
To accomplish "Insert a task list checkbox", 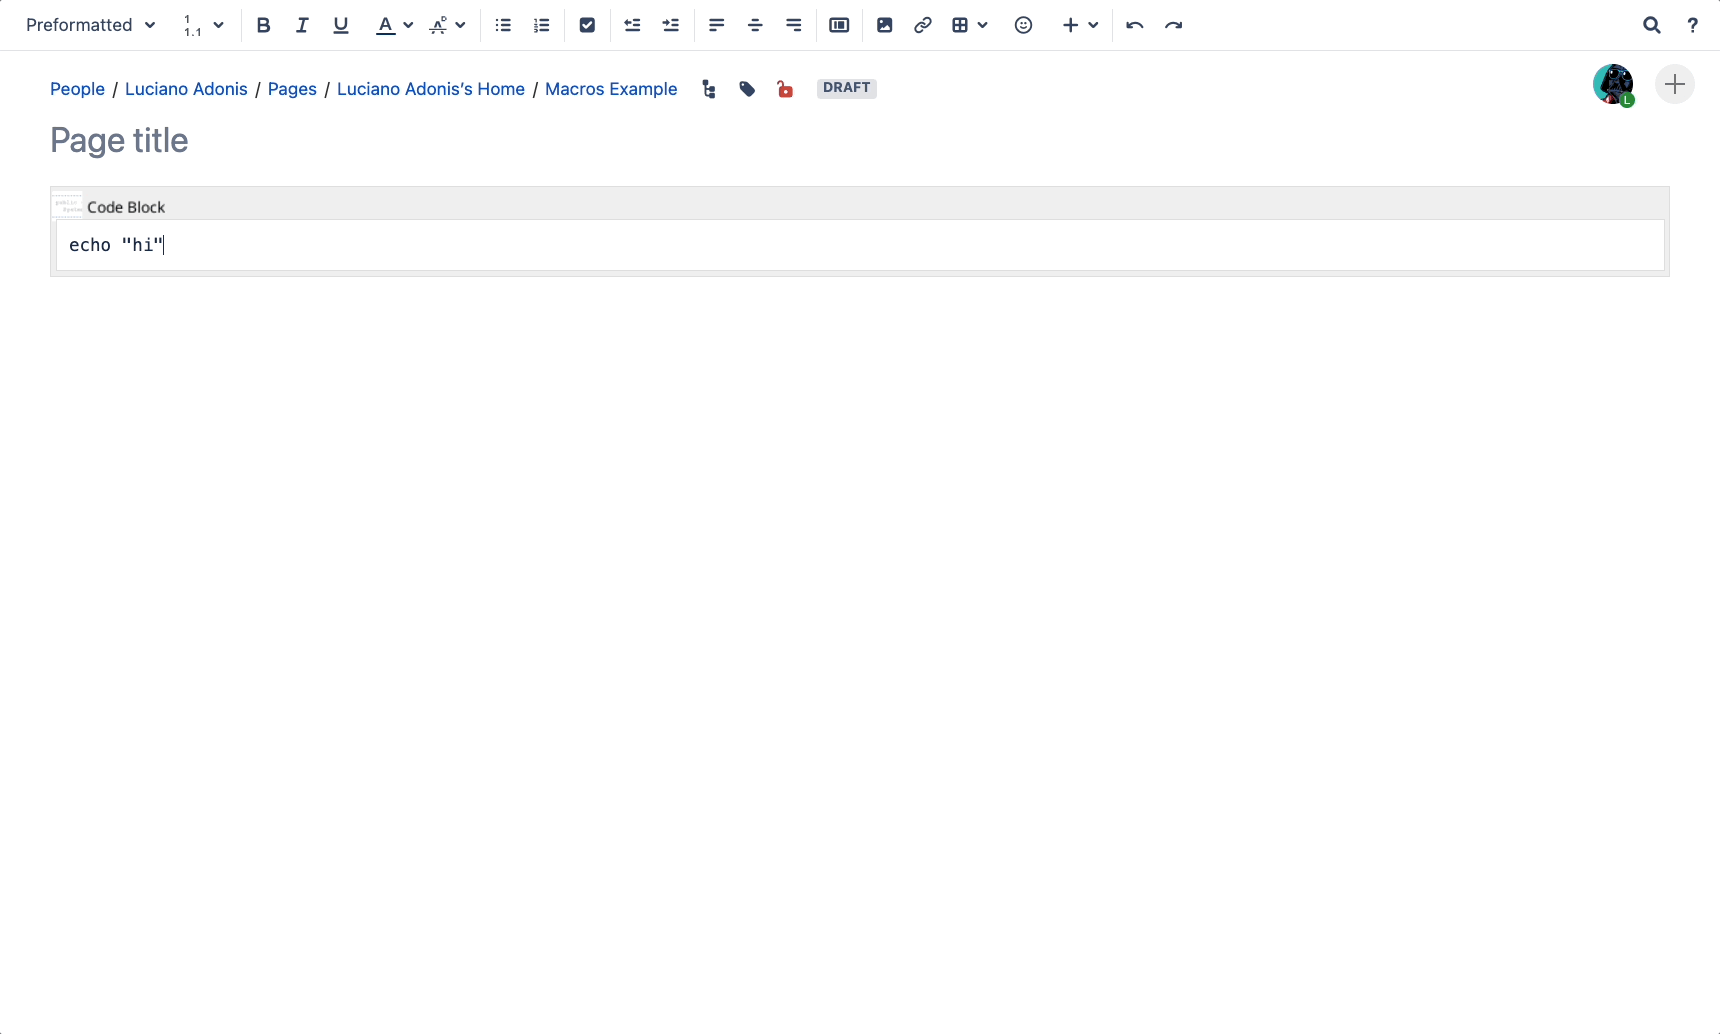I will point(587,25).
